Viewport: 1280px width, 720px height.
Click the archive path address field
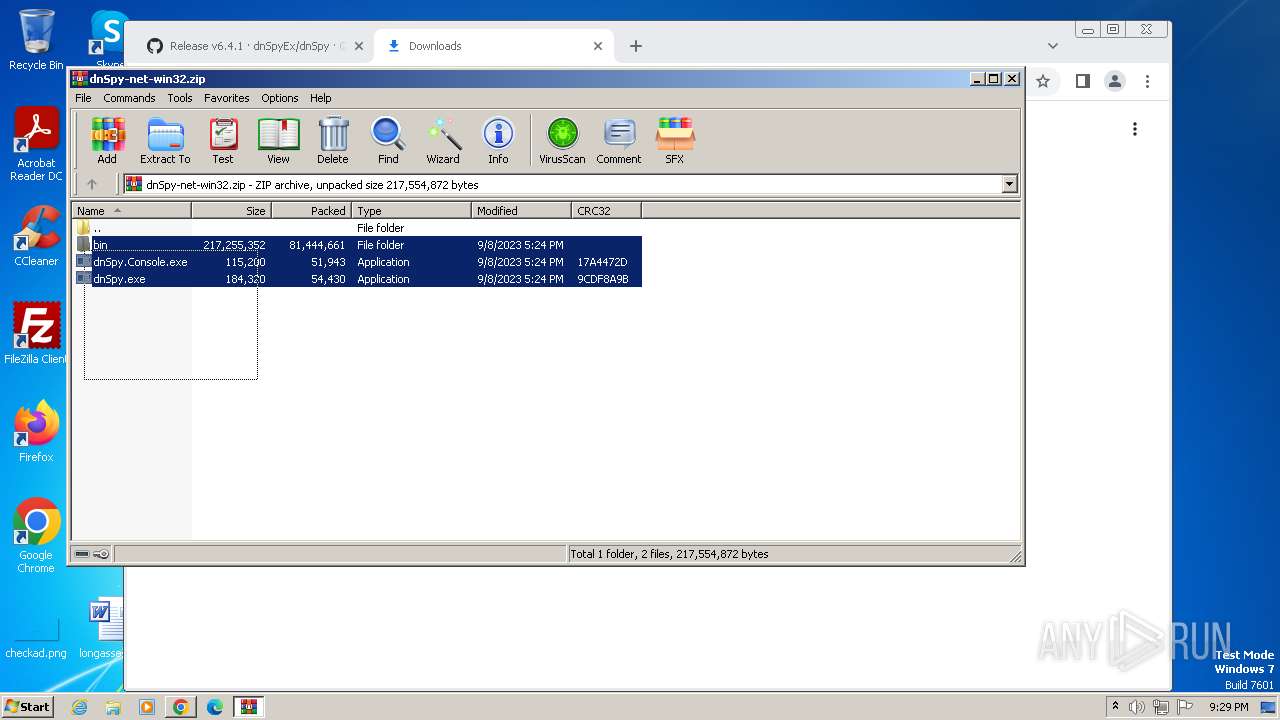(x=562, y=184)
